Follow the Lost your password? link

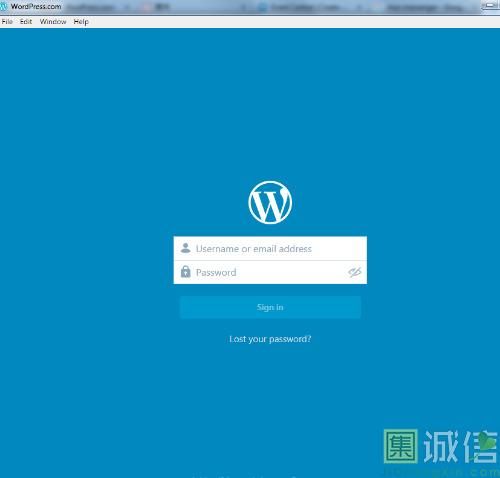pyautogui.click(x=270, y=339)
